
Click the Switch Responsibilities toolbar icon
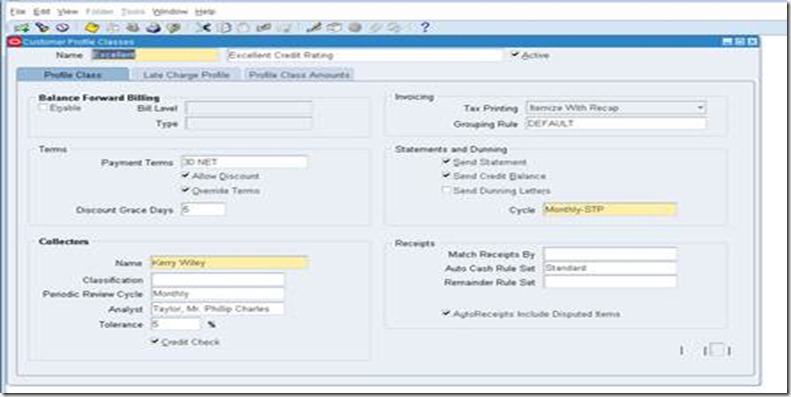[133, 28]
